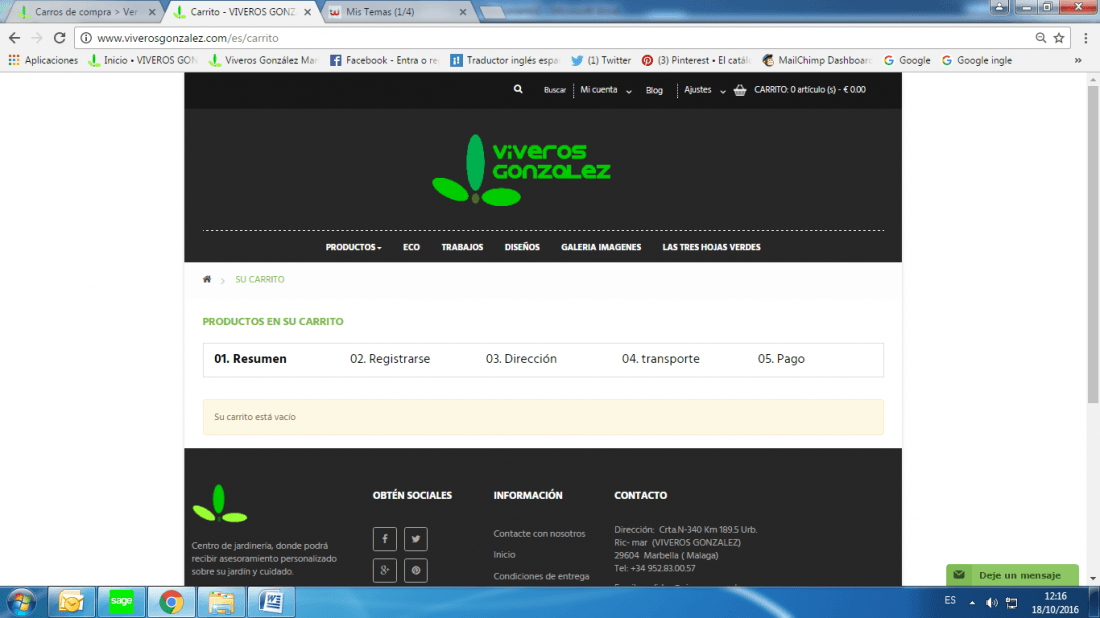Open Condiciones de entrega footer link
This screenshot has height=618, width=1100.
(541, 576)
